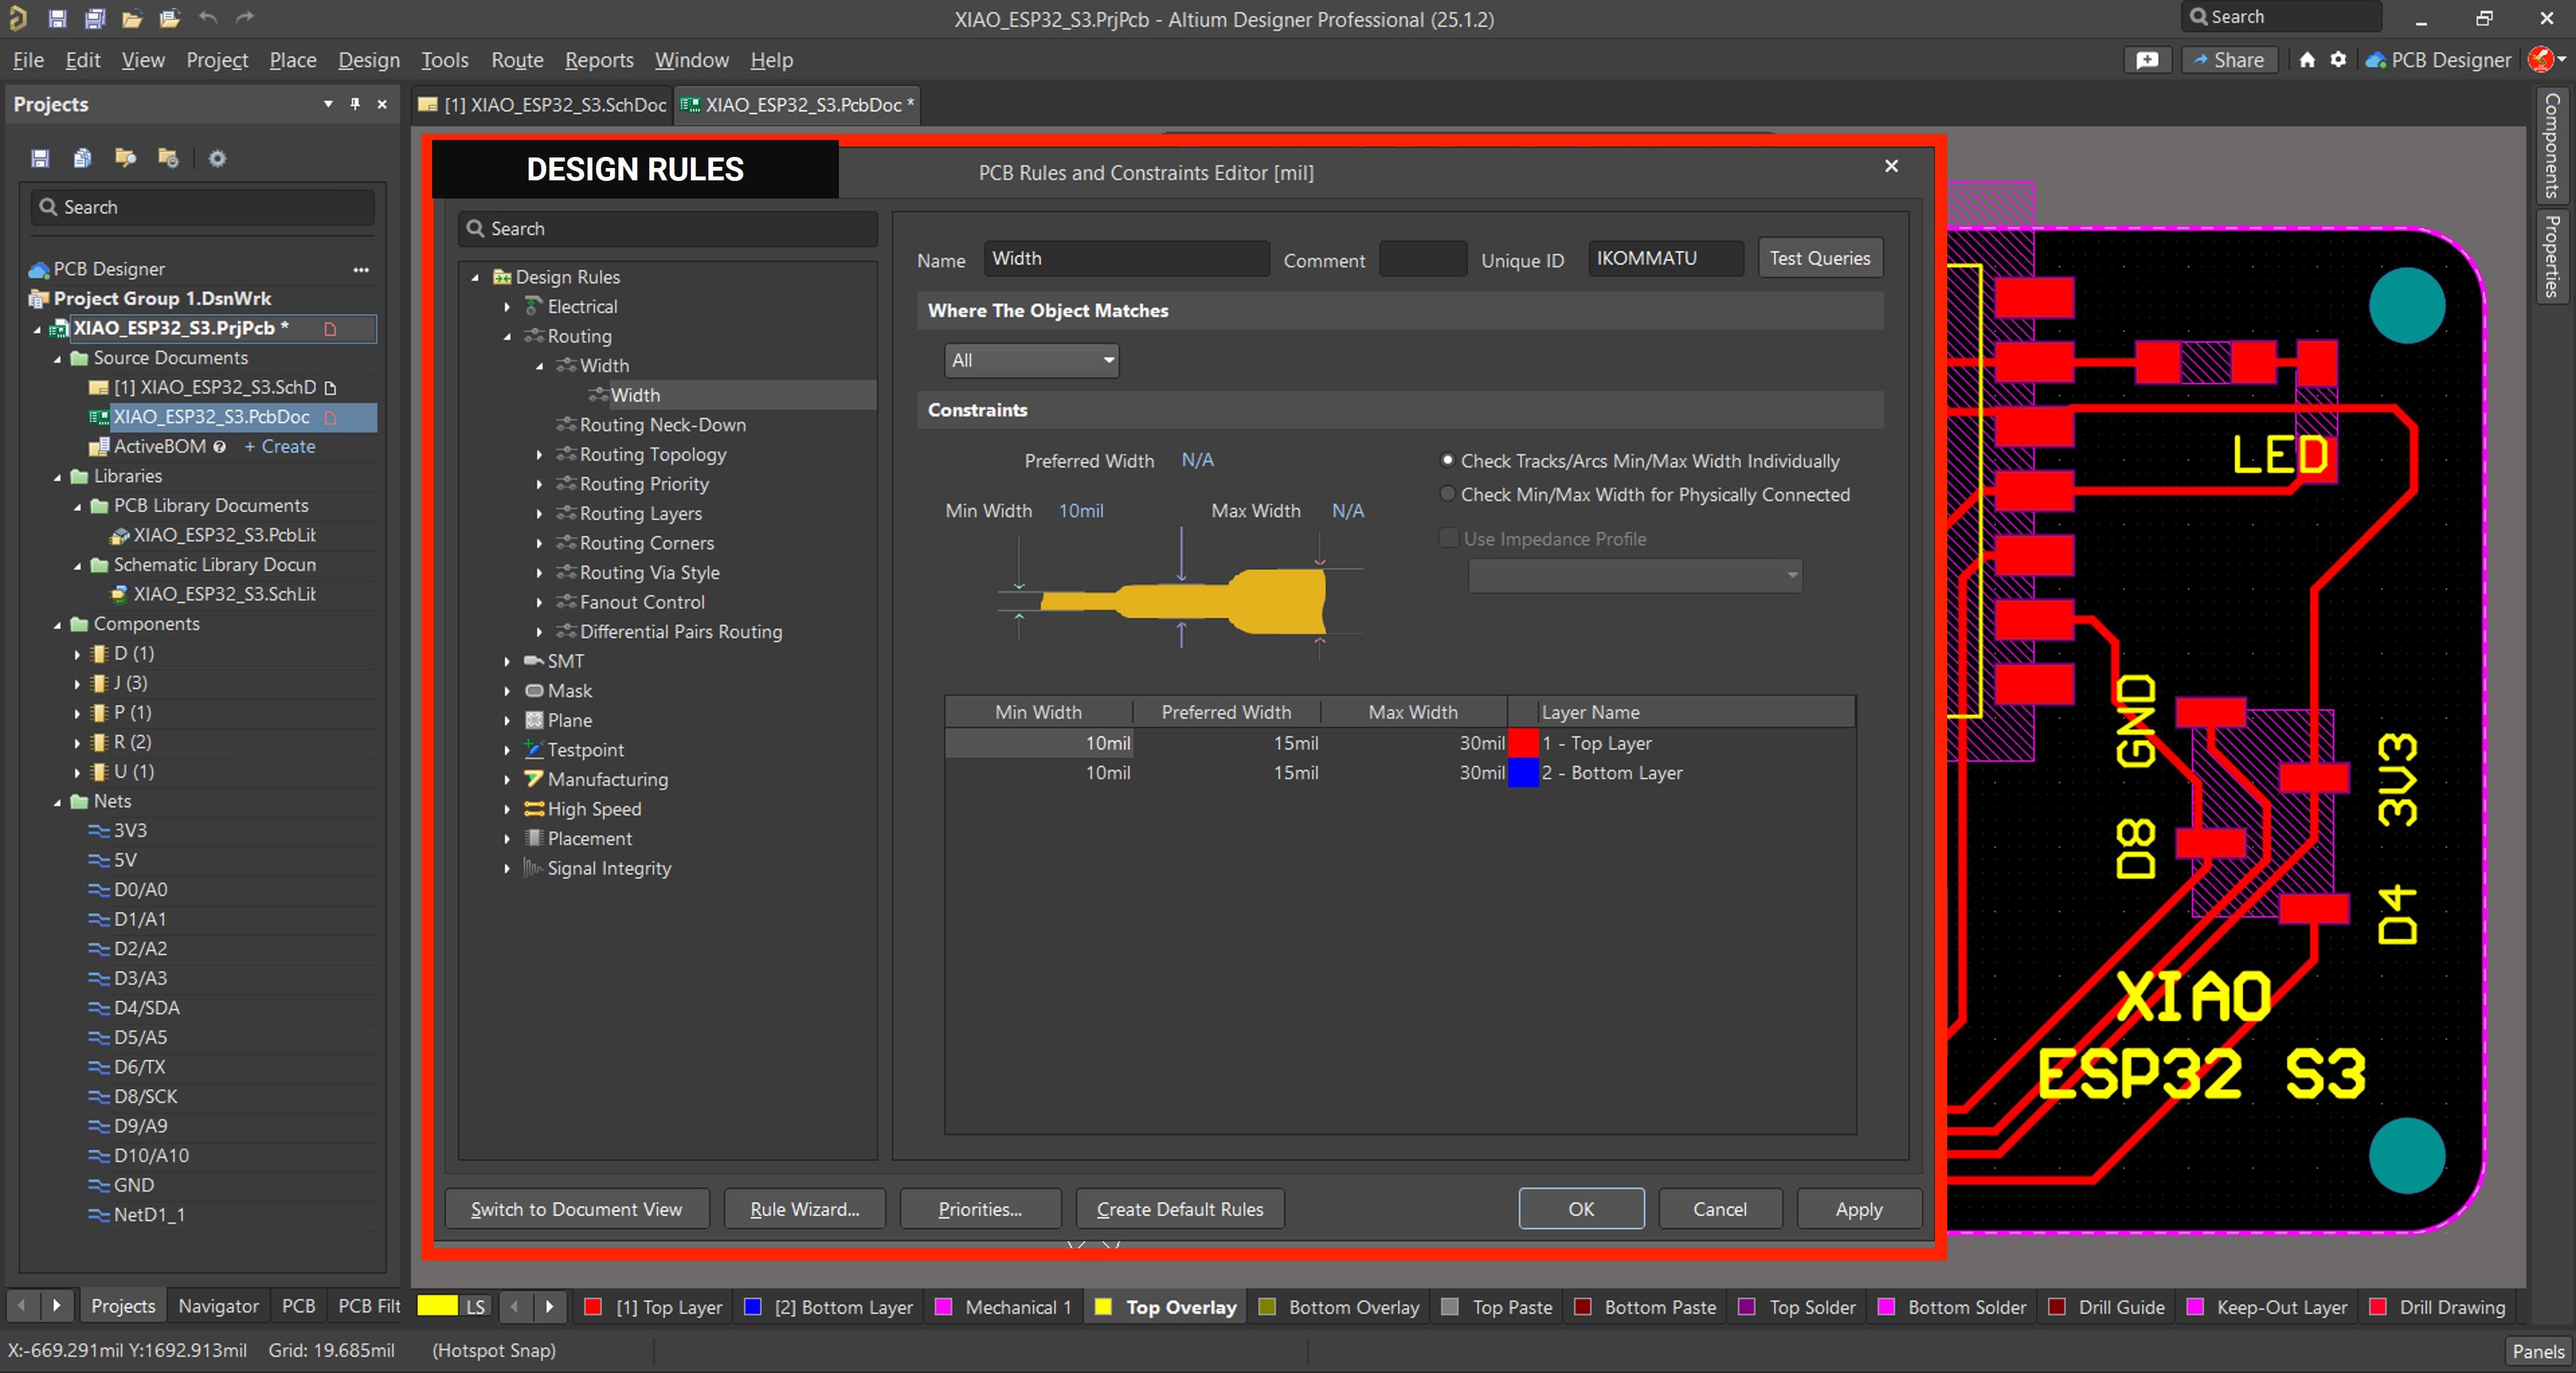Viewport: 2576px width, 1373px height.
Task: Open the Route menu
Action: (517, 60)
